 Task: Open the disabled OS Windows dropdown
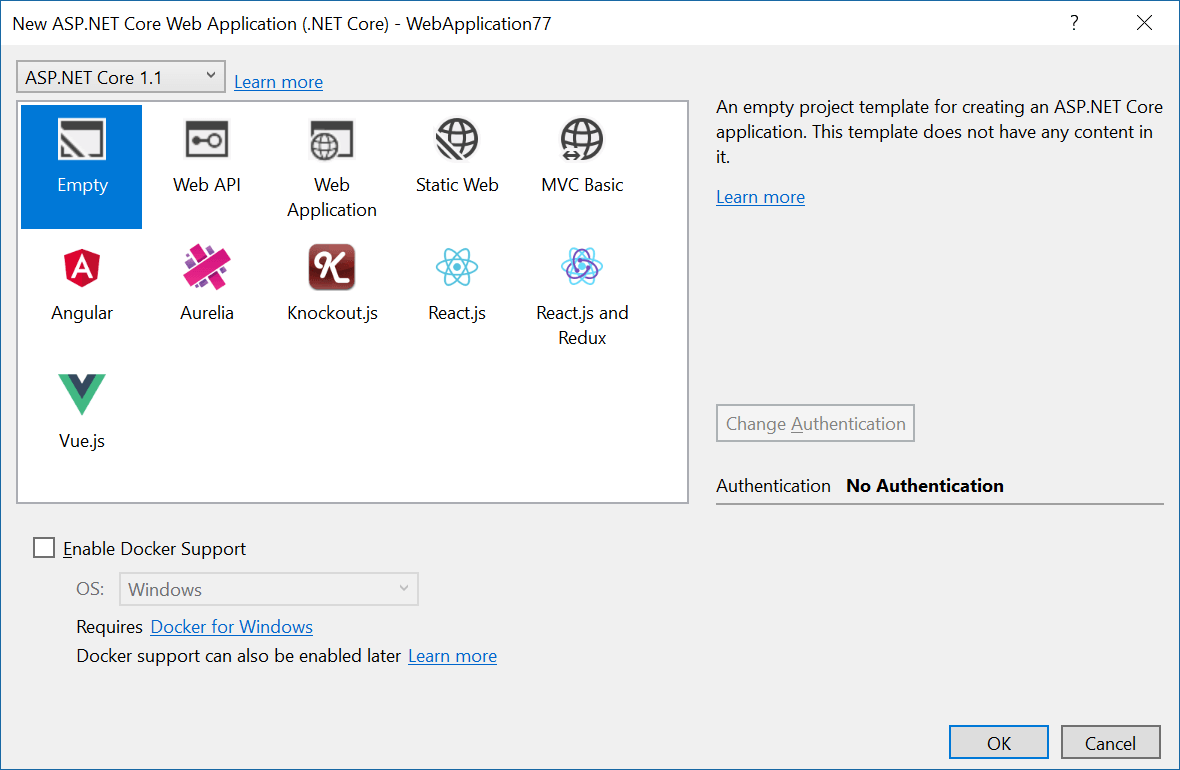point(269,589)
